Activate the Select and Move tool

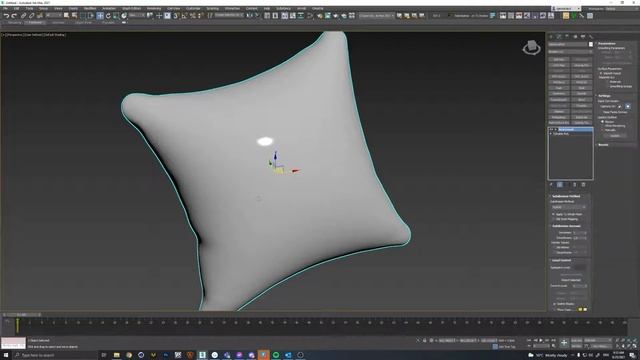click(100, 16)
